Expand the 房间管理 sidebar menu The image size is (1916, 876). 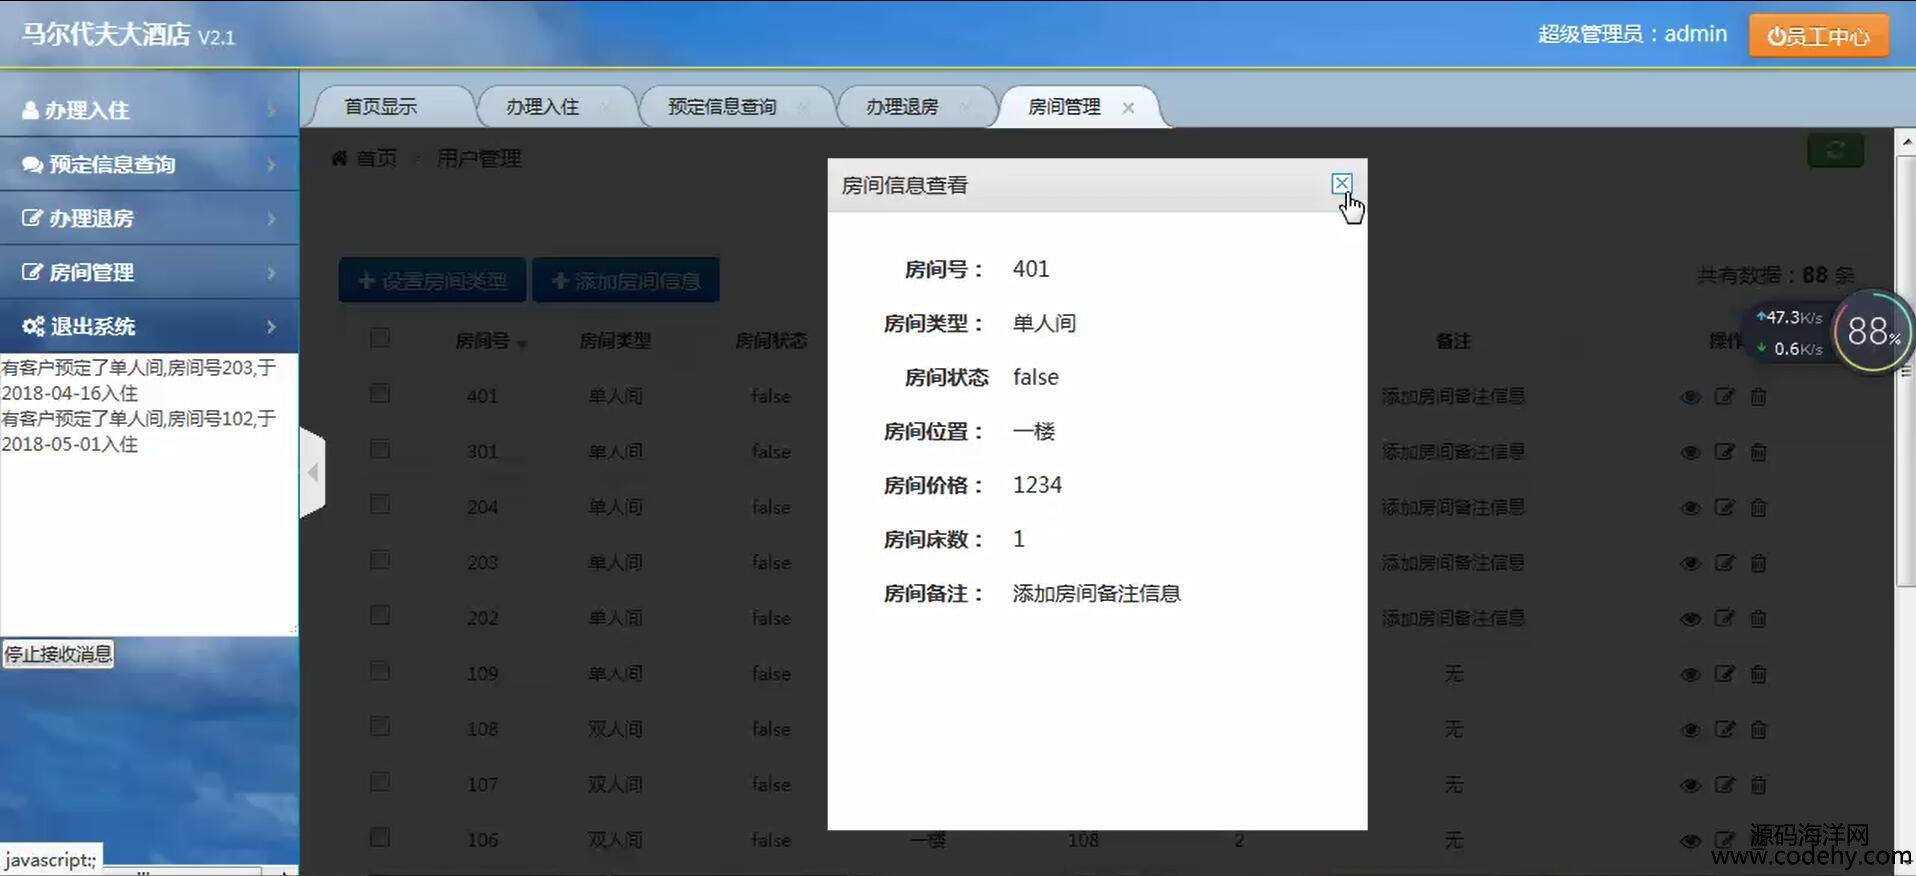point(149,272)
